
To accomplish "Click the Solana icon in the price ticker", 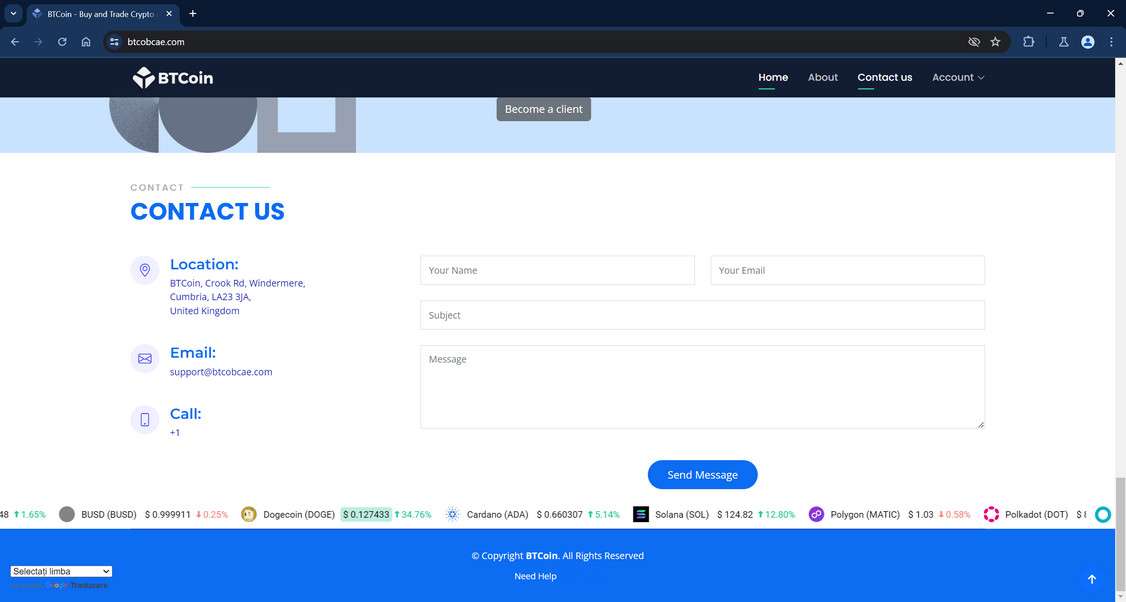I will pyautogui.click(x=640, y=514).
